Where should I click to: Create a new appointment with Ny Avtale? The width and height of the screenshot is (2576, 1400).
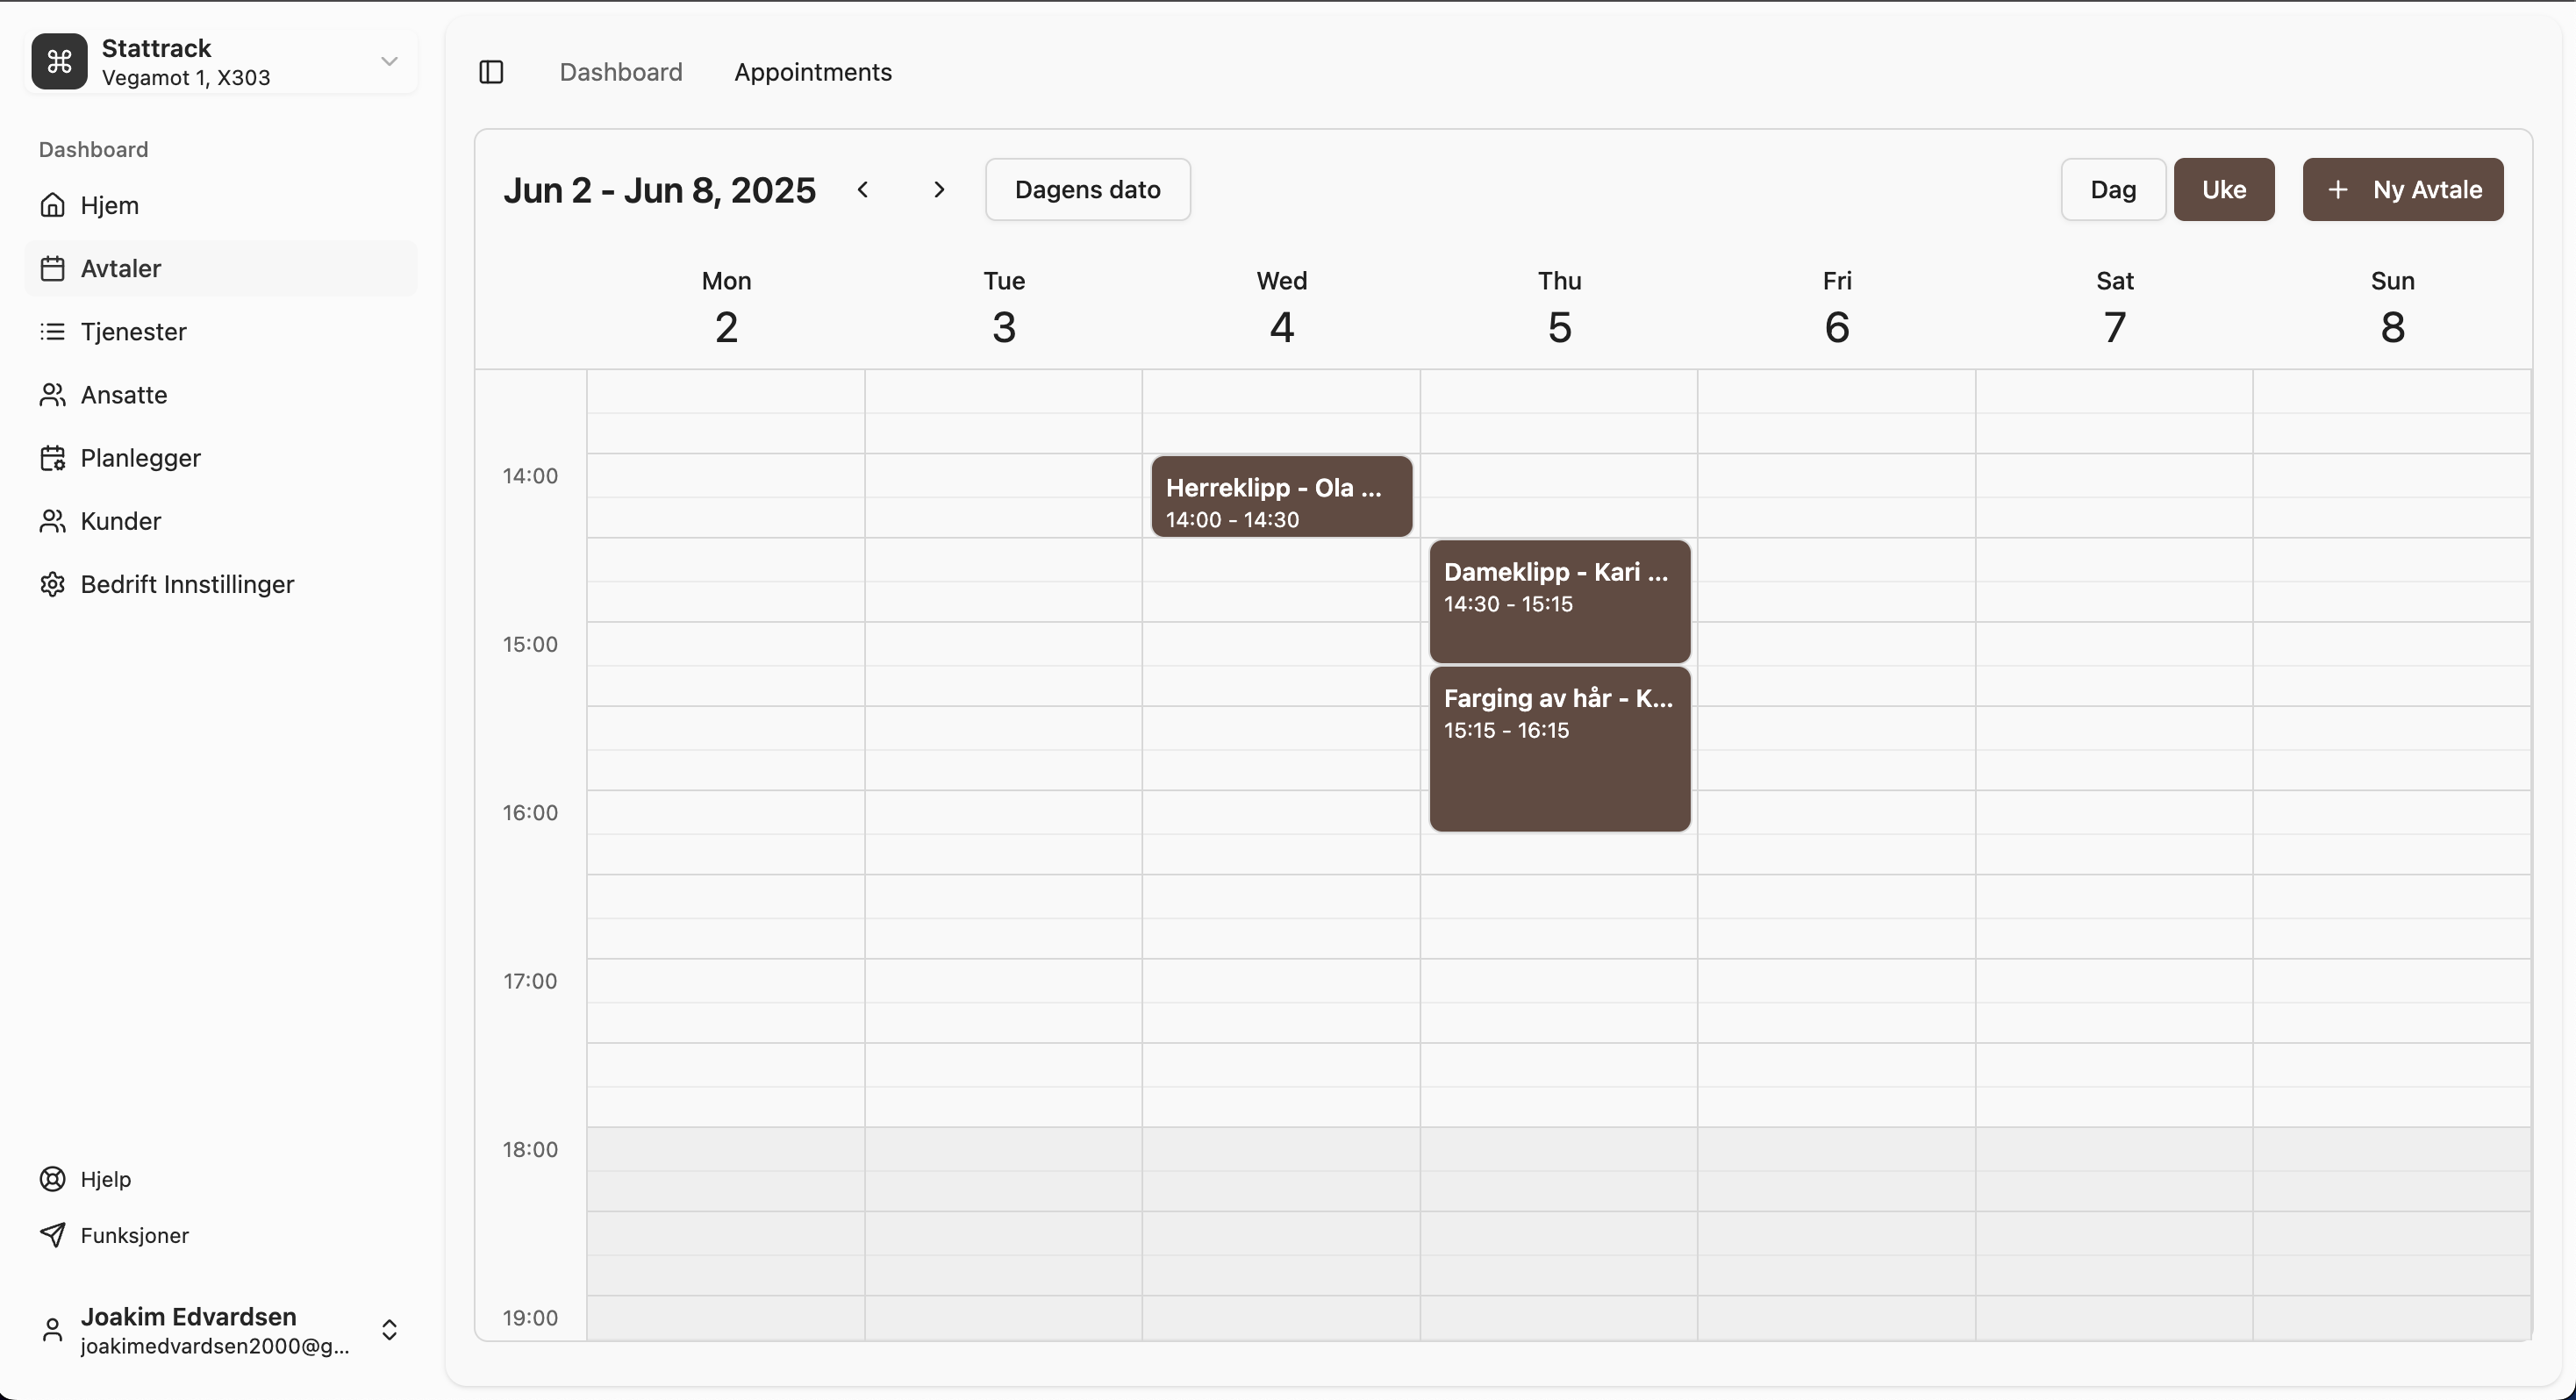pos(2402,190)
